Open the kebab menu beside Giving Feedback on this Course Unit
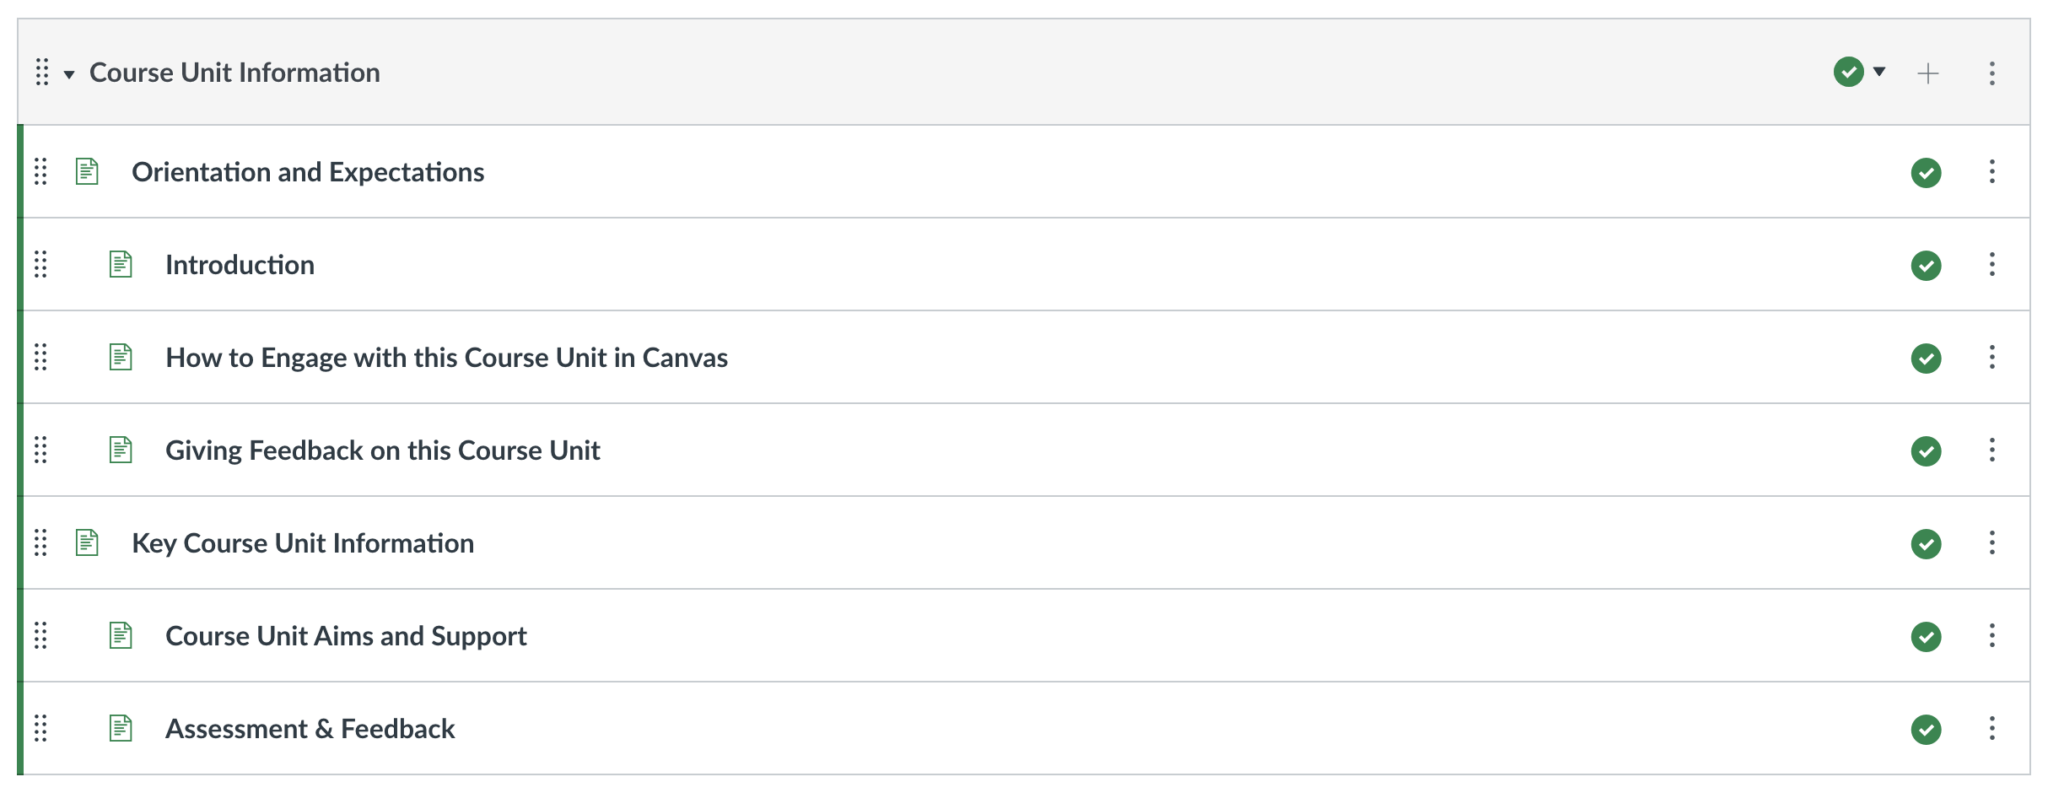Image resolution: width=2048 pixels, height=793 pixels. point(1992,450)
